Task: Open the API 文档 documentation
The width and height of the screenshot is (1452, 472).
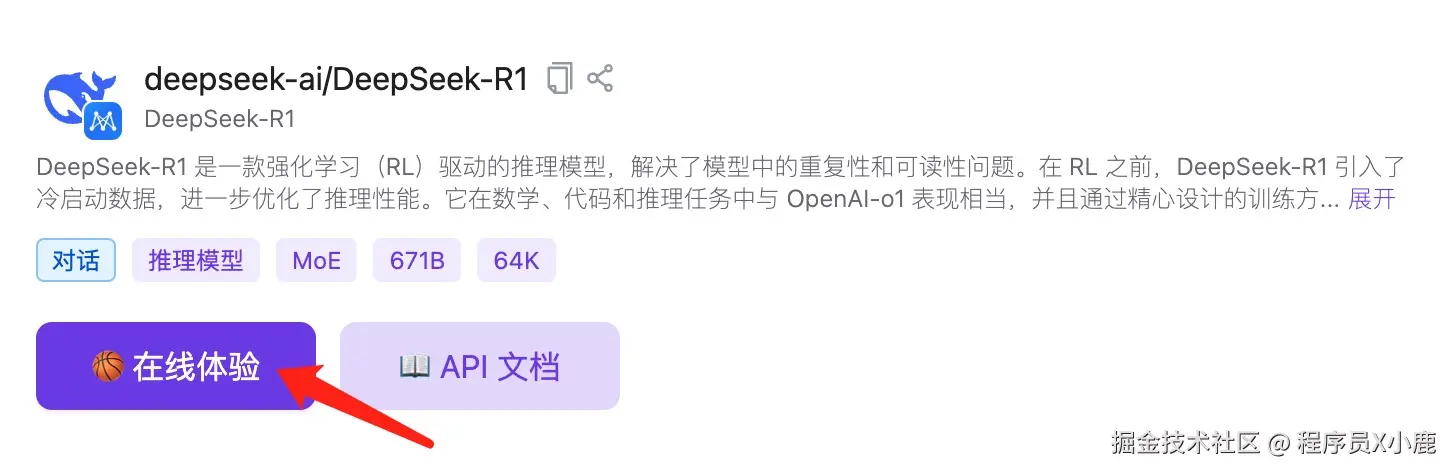Action: pos(480,366)
